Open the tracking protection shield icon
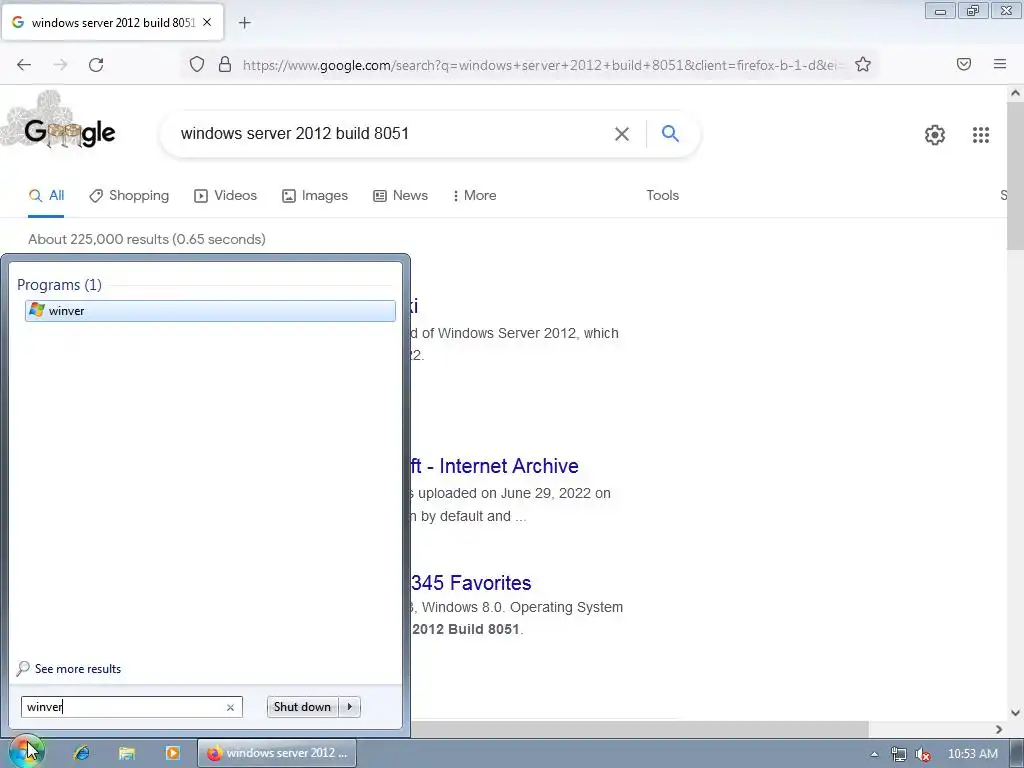 click(x=197, y=65)
